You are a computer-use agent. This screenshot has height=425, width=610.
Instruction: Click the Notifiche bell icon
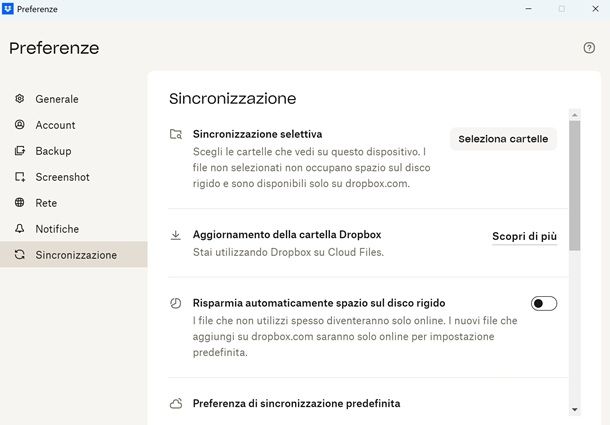coord(20,229)
